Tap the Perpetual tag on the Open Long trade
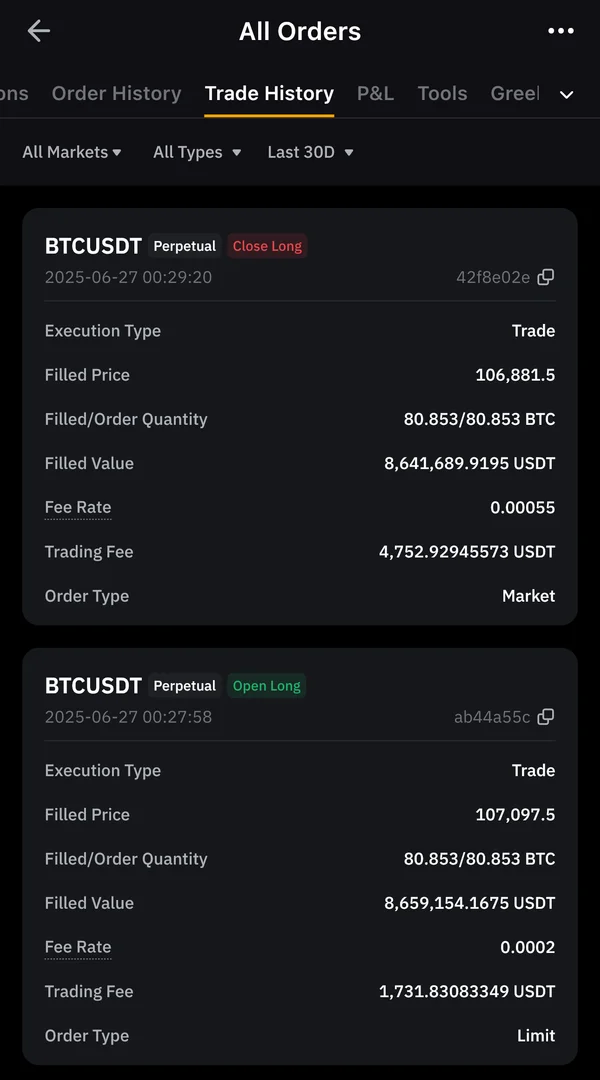 pyautogui.click(x=184, y=686)
